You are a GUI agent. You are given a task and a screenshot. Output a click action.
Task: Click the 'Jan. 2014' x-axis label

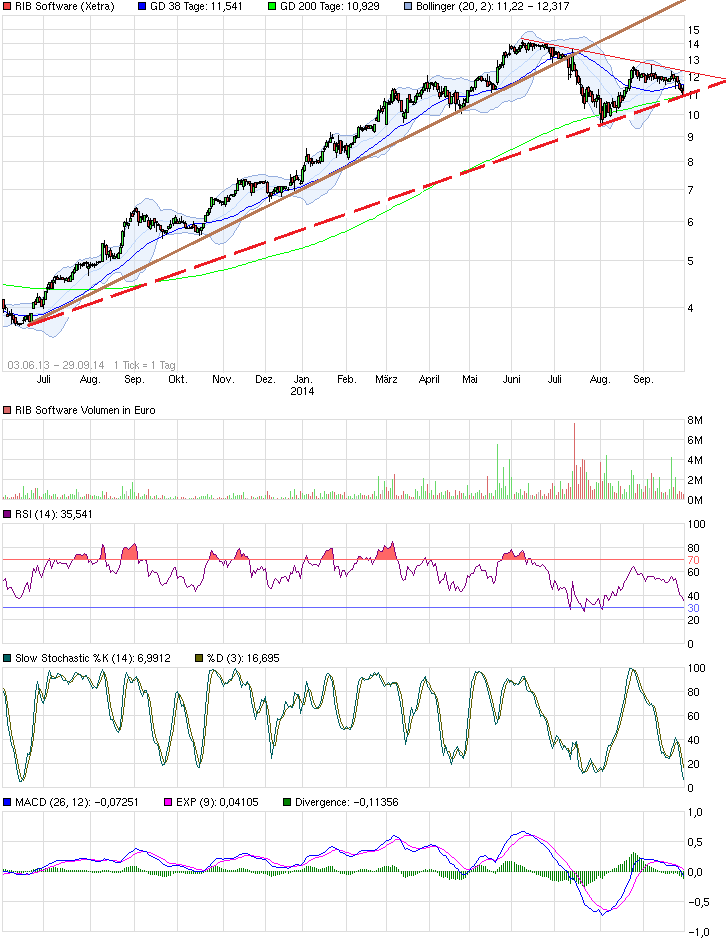(303, 385)
